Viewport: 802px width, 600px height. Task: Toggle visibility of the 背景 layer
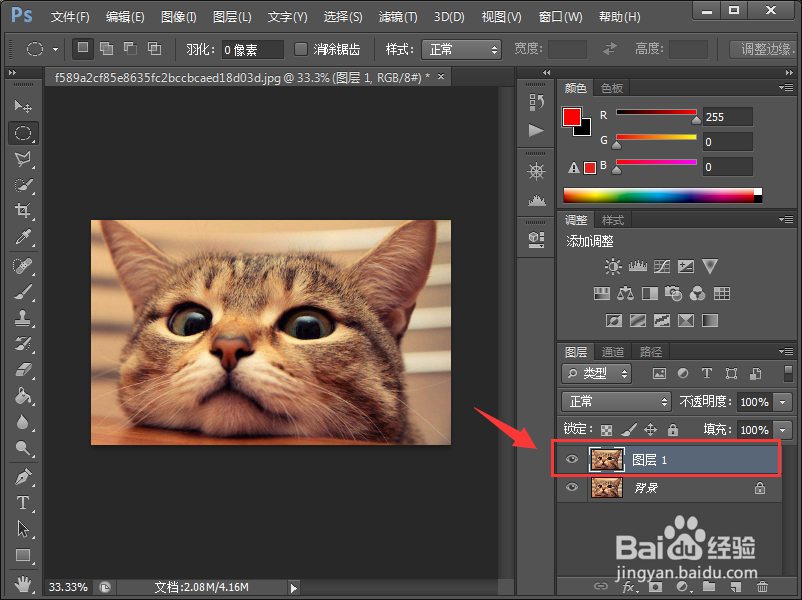(x=571, y=488)
